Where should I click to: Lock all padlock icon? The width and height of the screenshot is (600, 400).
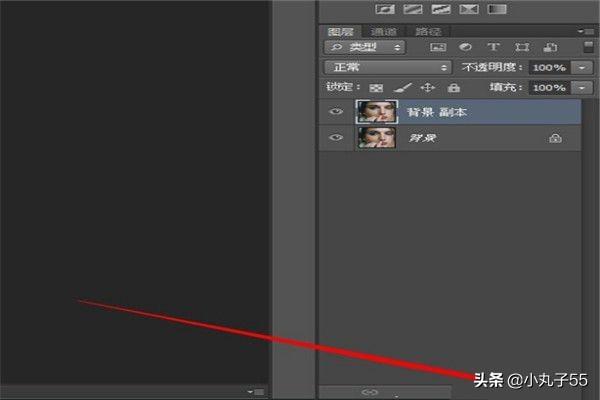pyautogui.click(x=453, y=88)
